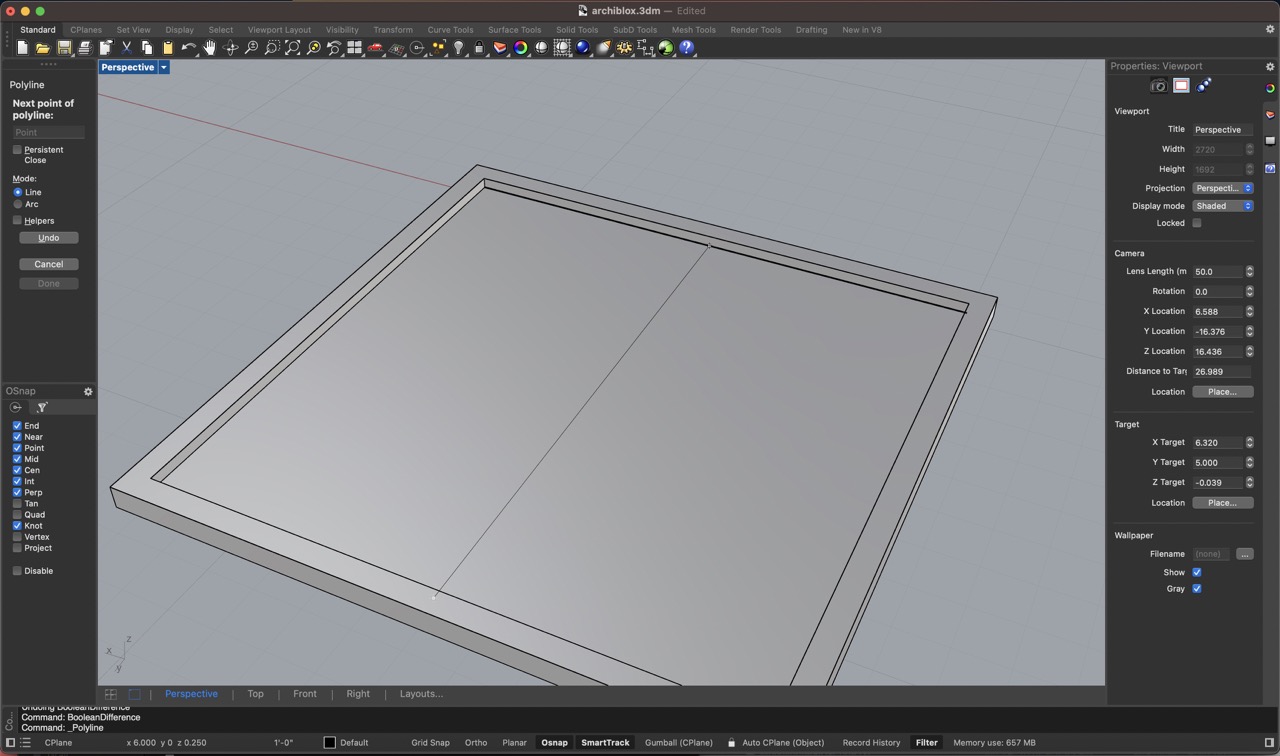Viewport: 1280px width, 756px height.
Task: Check the Disable osnap checkbox
Action: 17,571
